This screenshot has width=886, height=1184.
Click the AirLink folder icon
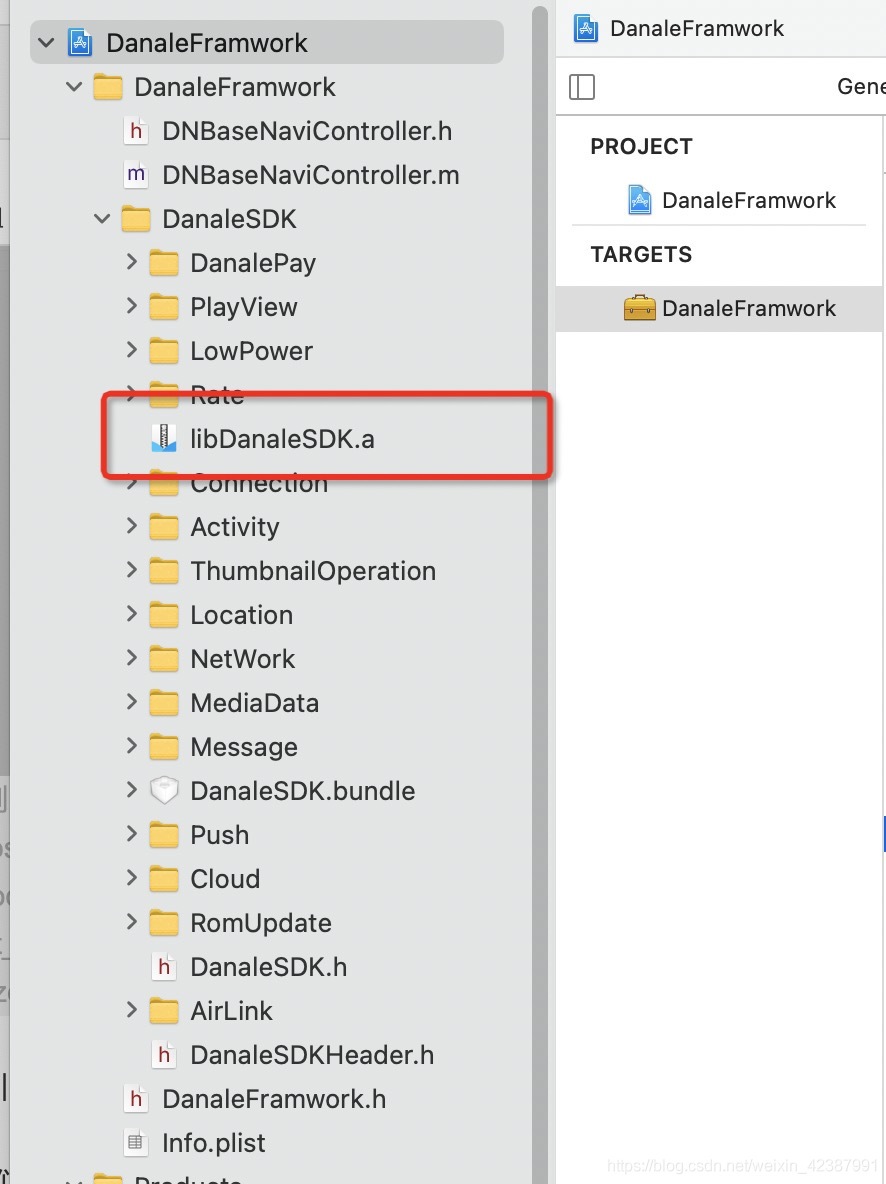(x=164, y=1010)
